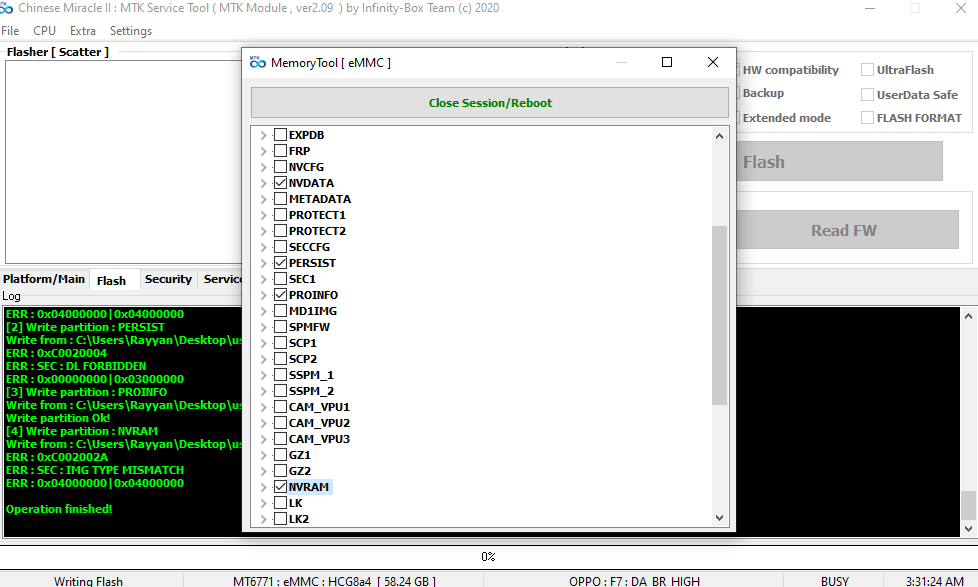Expand the NVCFG tree node
Viewport: 978px width, 587px height.
click(263, 167)
